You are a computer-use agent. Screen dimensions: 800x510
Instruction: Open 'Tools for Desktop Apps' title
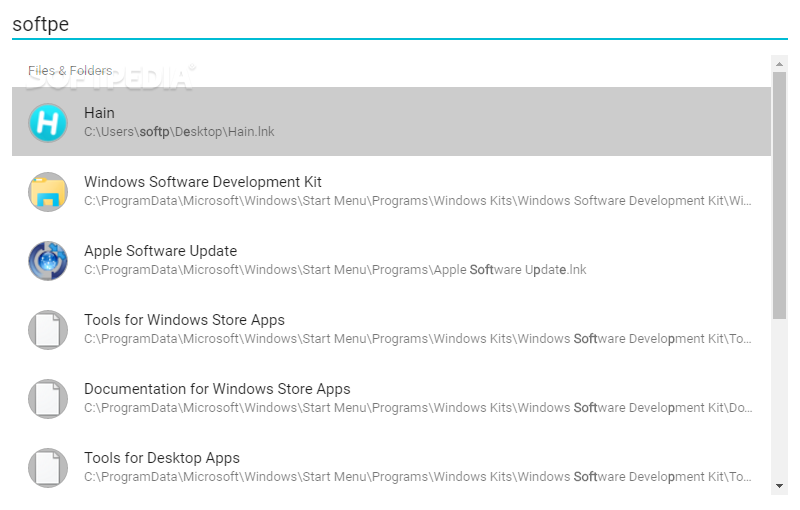[162, 458]
